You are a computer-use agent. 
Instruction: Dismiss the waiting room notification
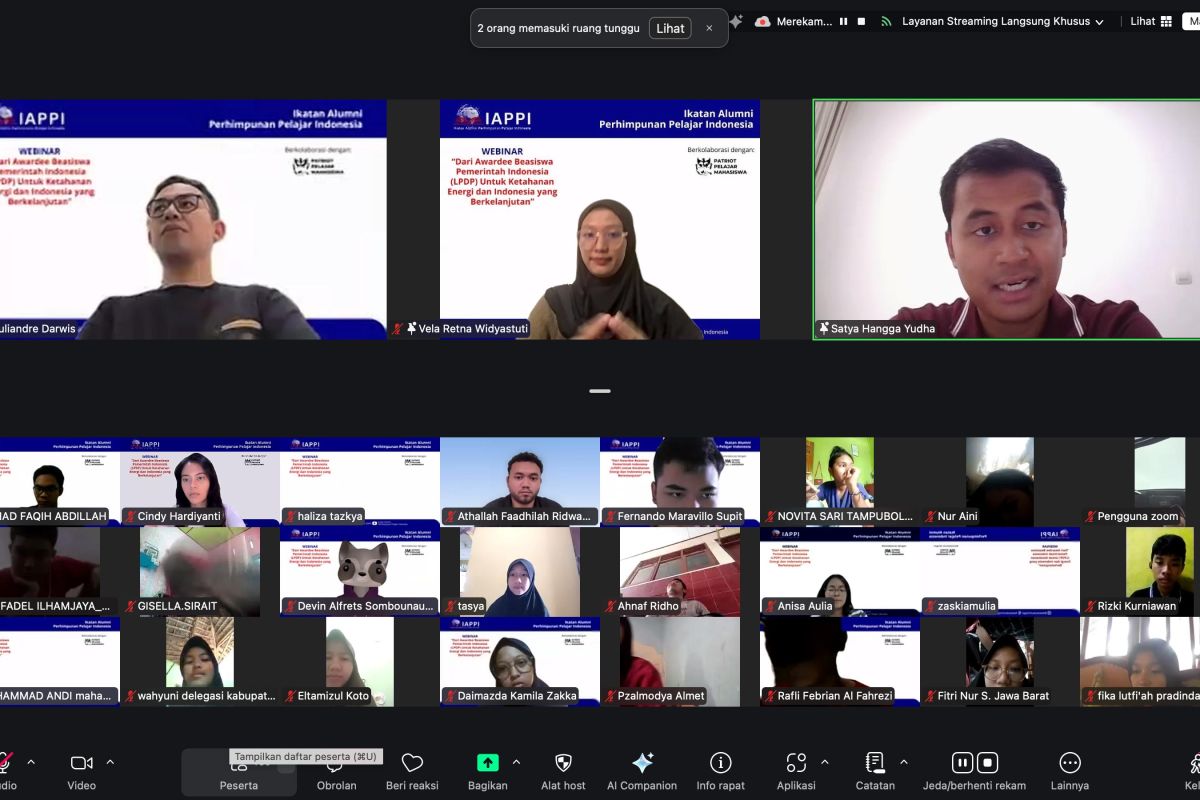click(x=709, y=28)
